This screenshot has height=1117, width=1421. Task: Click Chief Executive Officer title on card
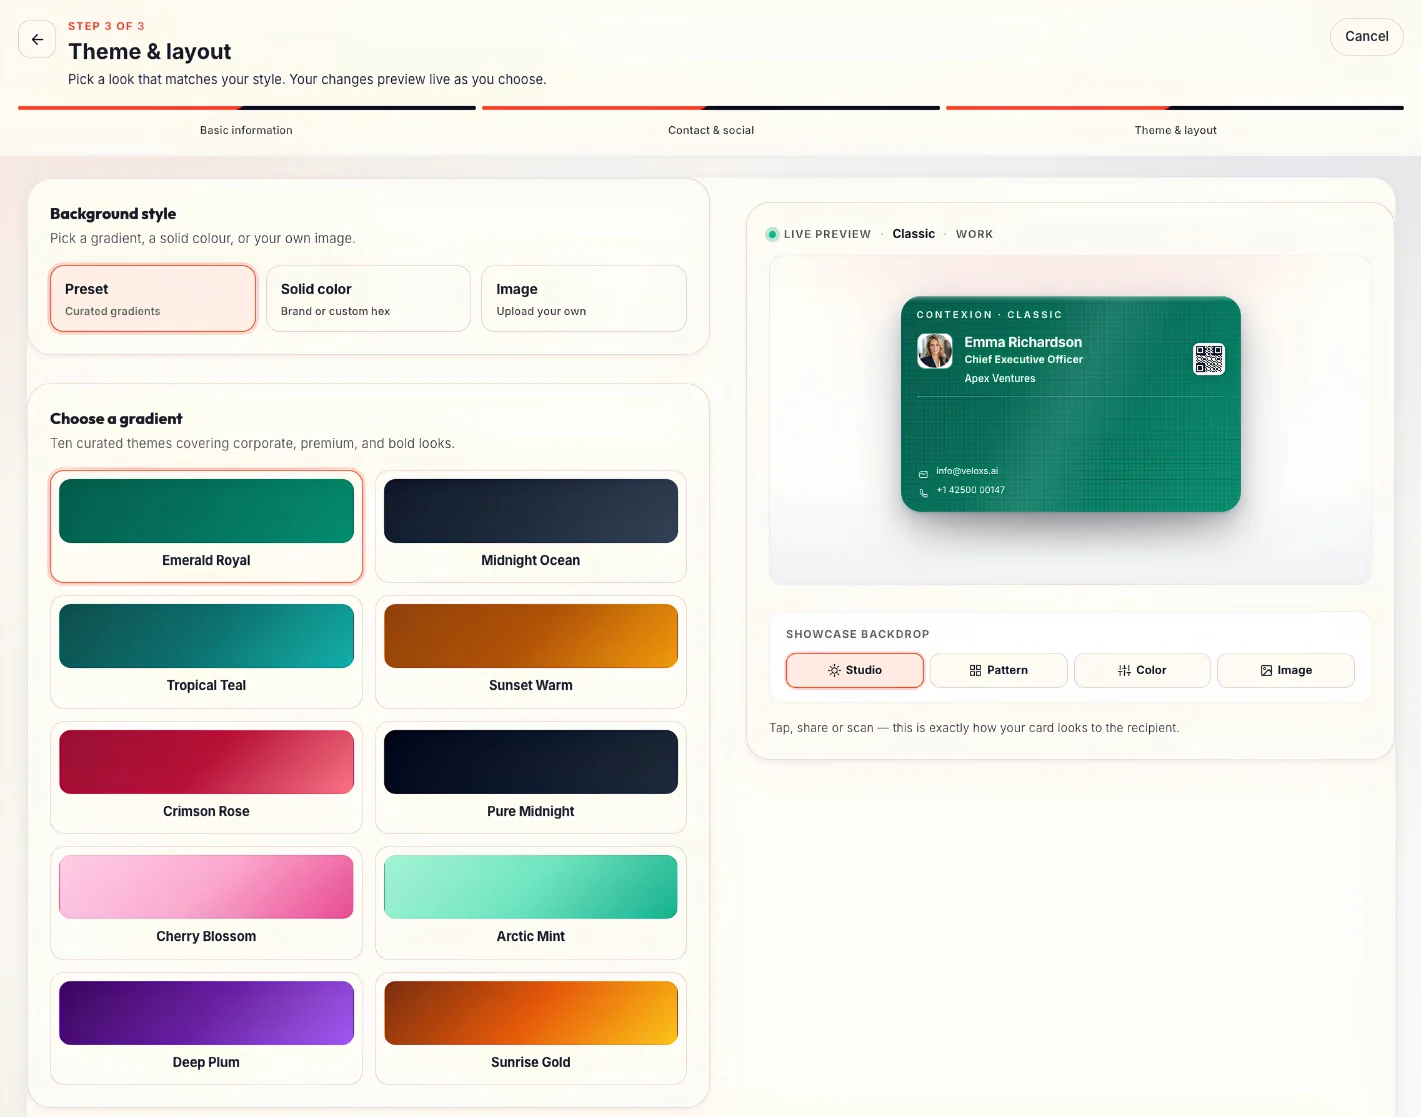click(x=1024, y=360)
